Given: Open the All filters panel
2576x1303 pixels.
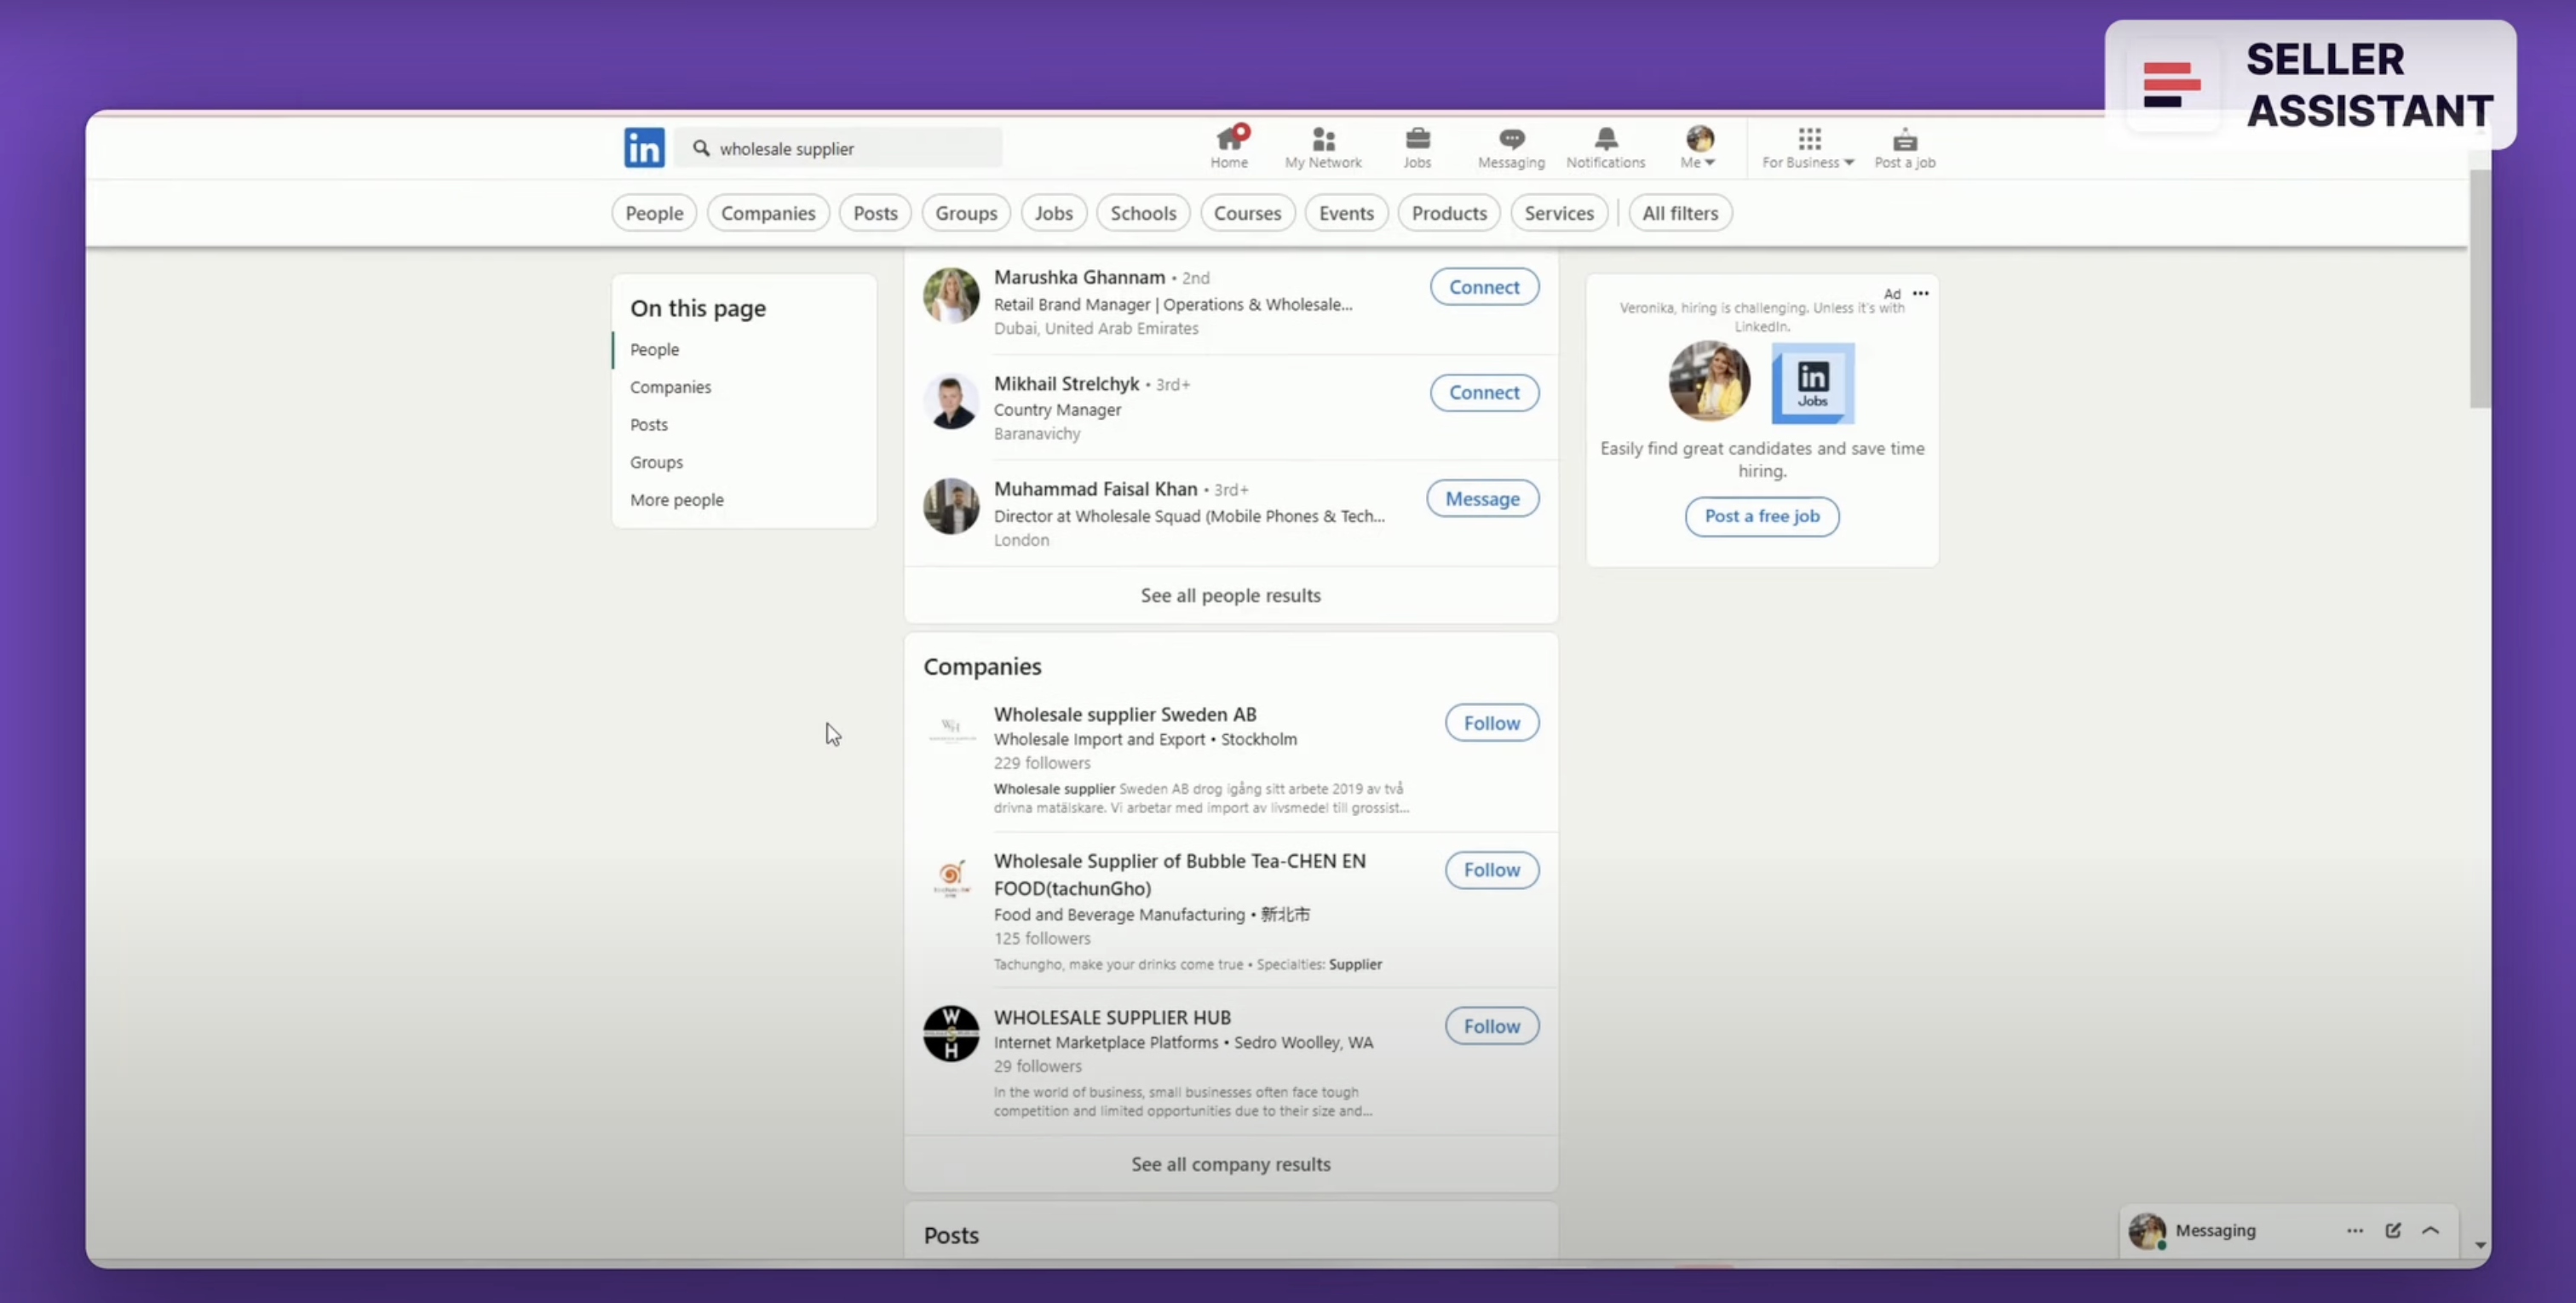Looking at the screenshot, I should pos(1679,213).
